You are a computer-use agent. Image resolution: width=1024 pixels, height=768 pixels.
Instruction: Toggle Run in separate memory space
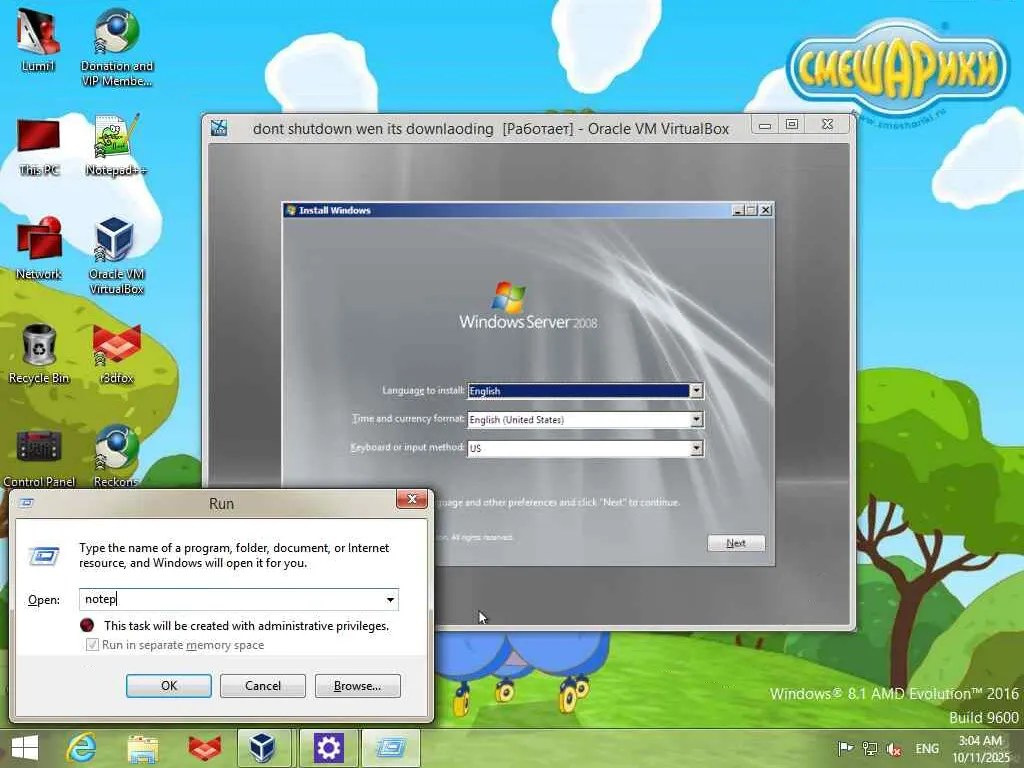click(x=92, y=645)
